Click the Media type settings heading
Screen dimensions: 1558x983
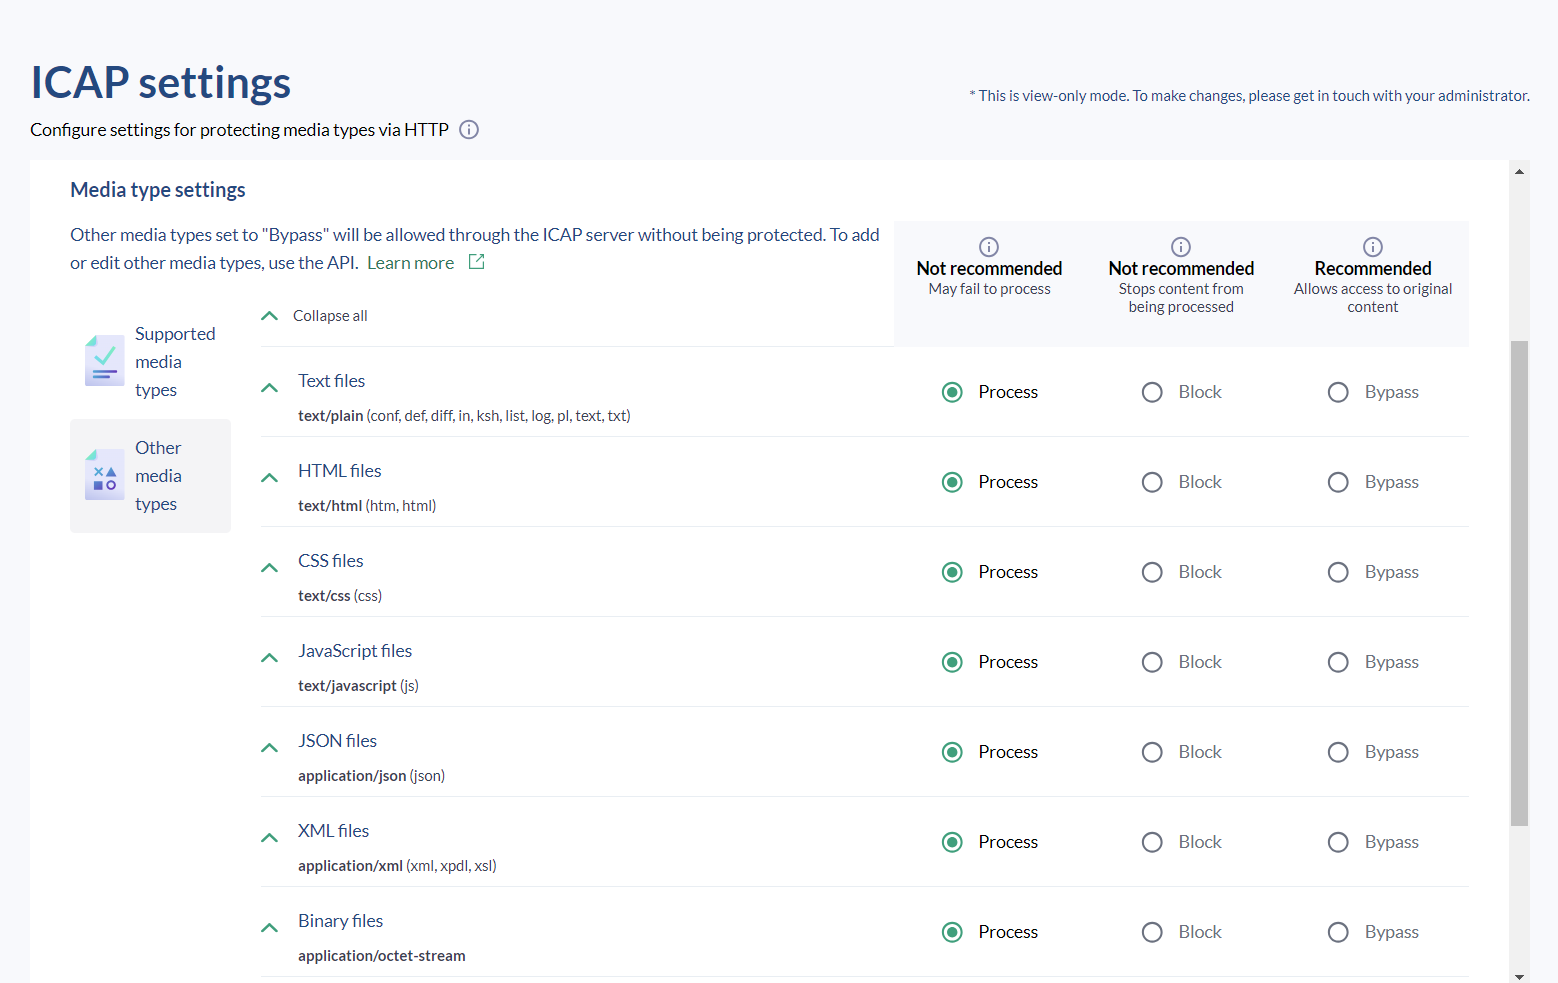click(158, 190)
